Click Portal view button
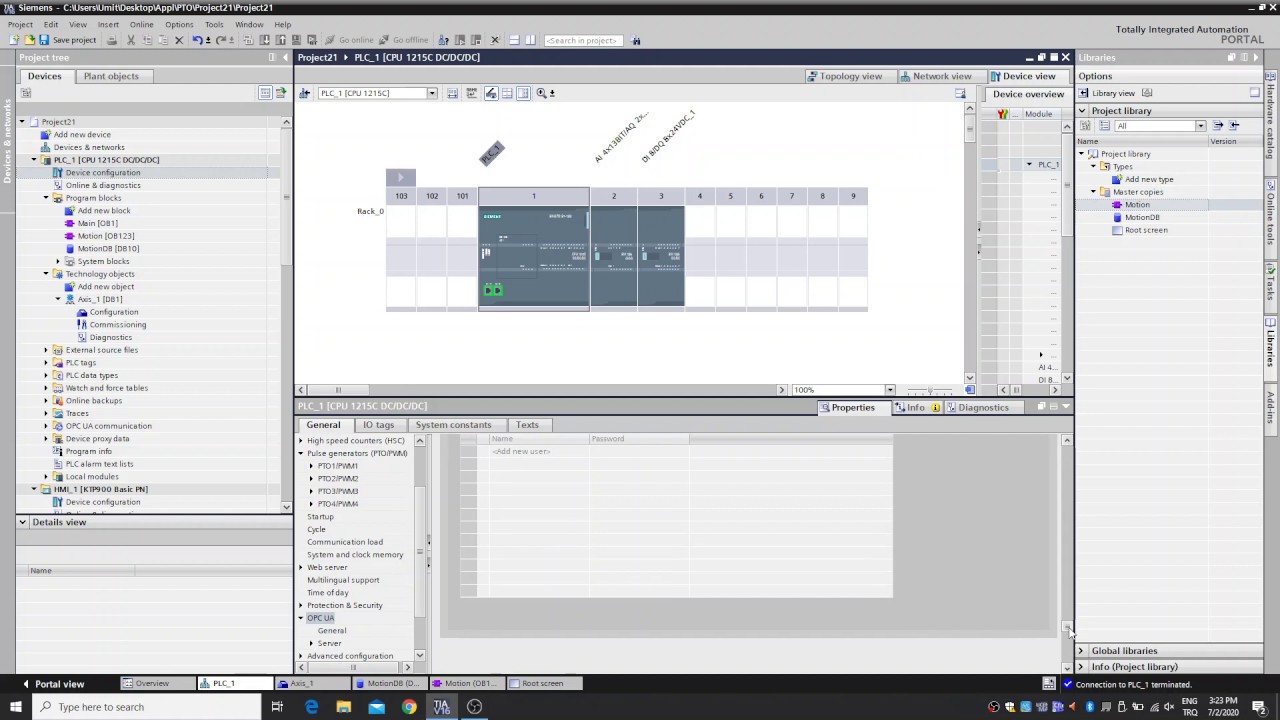This screenshot has width=1280, height=720. pos(53,684)
